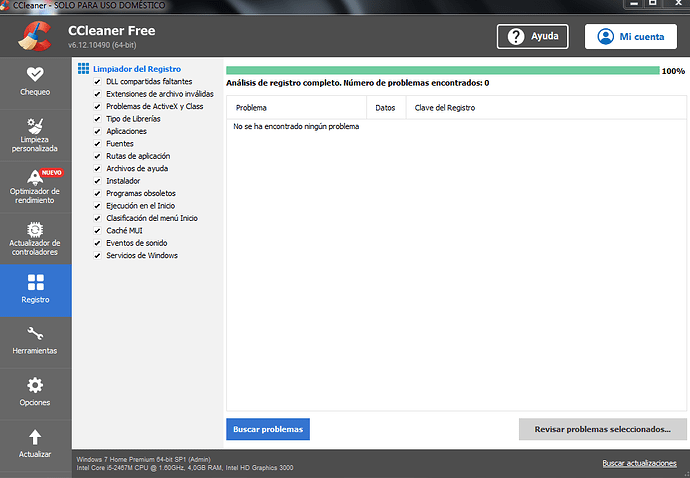The width and height of the screenshot is (690, 478).
Task: Click the 100% progress label
Action: pyautogui.click(x=673, y=71)
